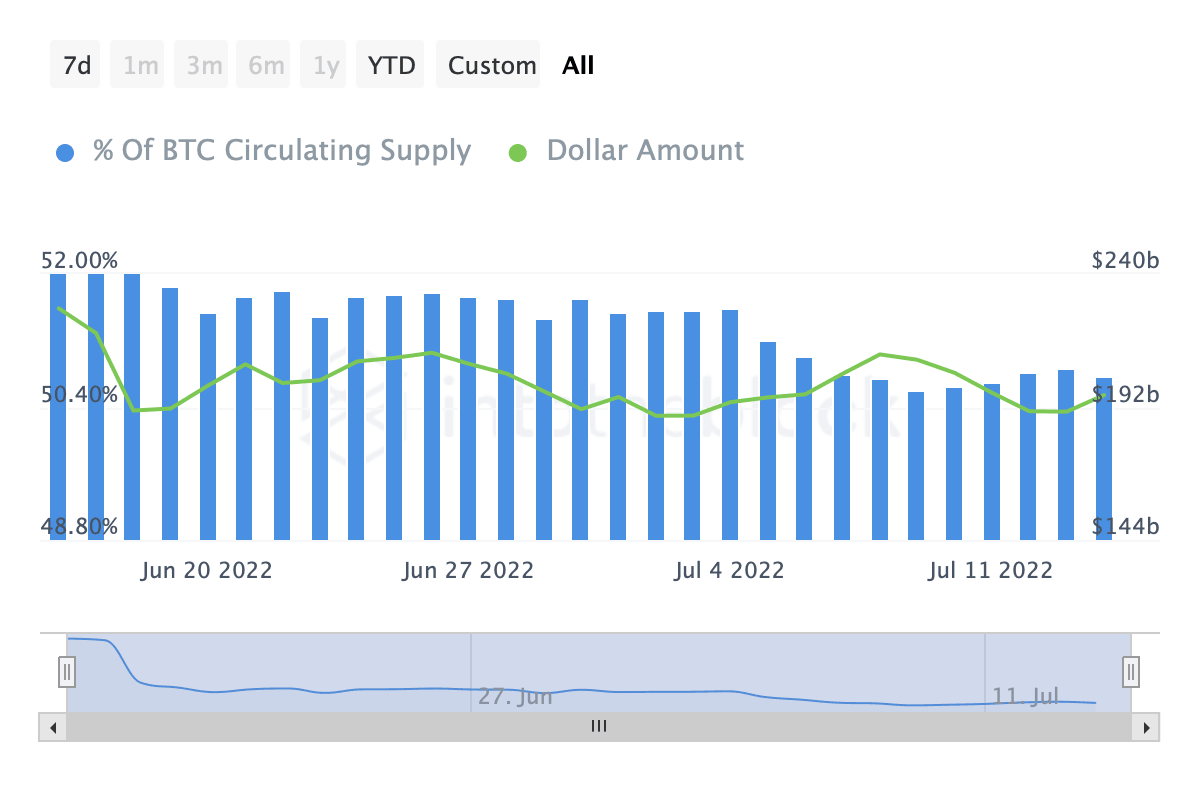Click the blue circle legend marker
Image resolution: width=1200 pixels, height=800 pixels.
point(66,153)
